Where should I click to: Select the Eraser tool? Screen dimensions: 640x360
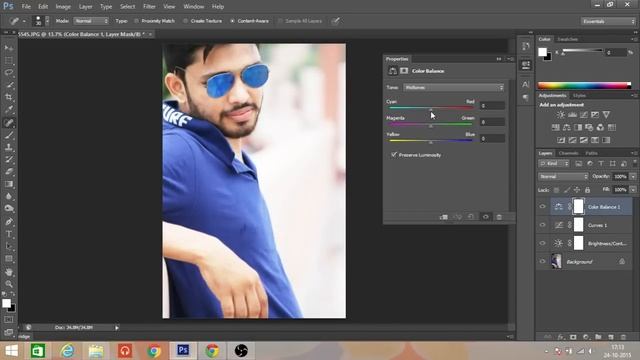point(9,172)
